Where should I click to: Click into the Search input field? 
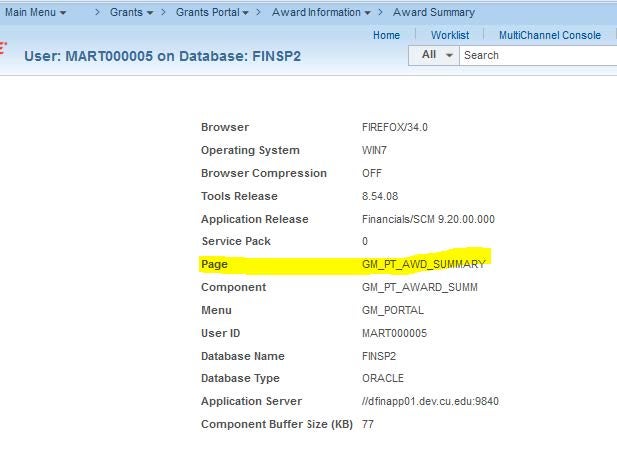[538, 55]
